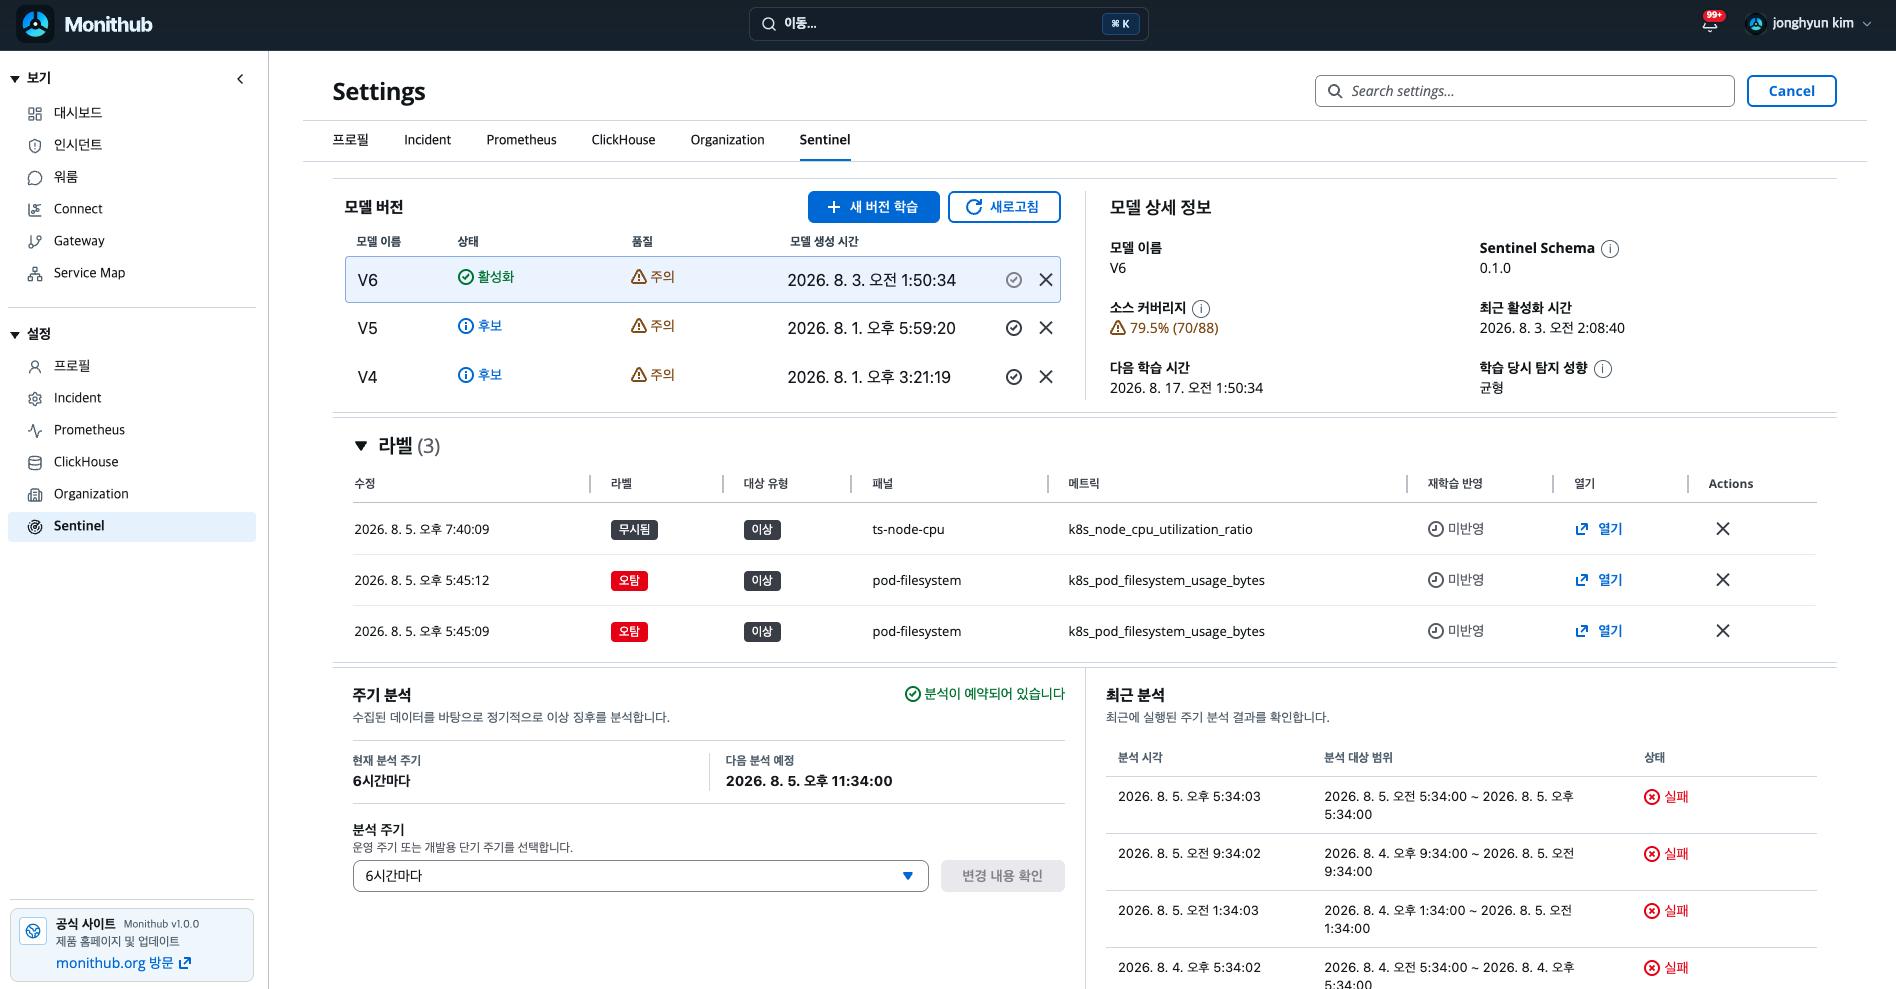Screen dimensions: 1896x989
Task: Select Sentinel in the sidebar
Action: [132, 526]
